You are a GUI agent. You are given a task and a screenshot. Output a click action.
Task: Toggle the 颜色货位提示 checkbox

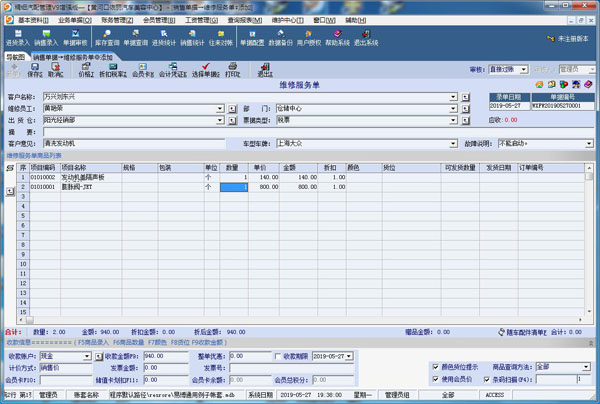(x=435, y=367)
